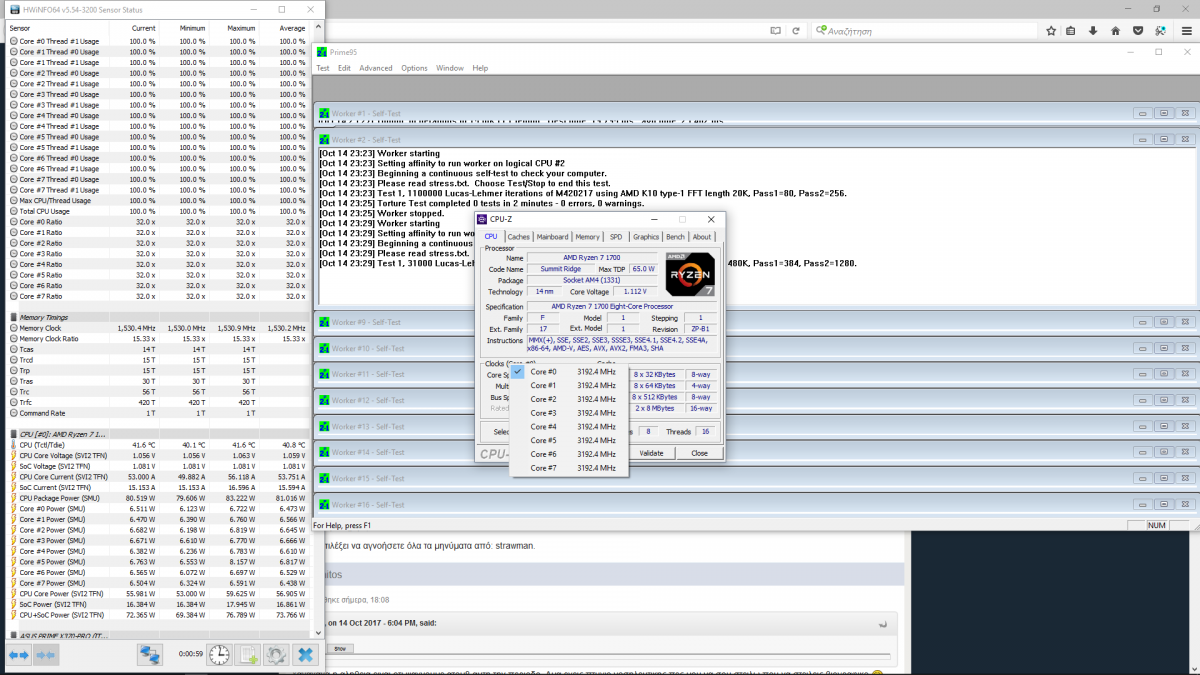Switch to the CPU-Z SPD tab
Image resolution: width=1200 pixels, height=675 pixels.
[616, 237]
